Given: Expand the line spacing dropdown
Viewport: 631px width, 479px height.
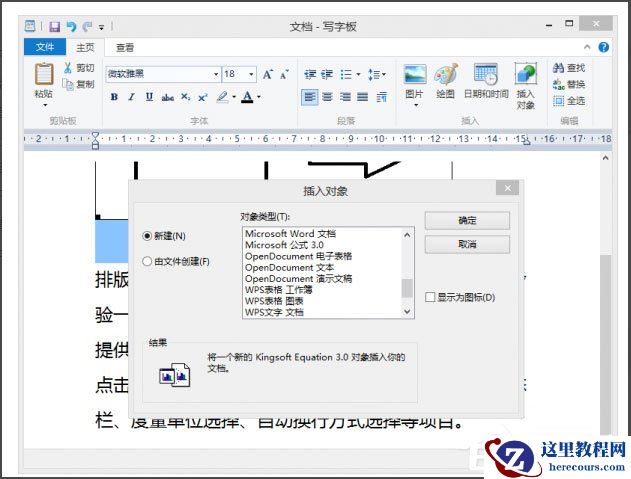Looking at the screenshot, I should coord(384,74).
